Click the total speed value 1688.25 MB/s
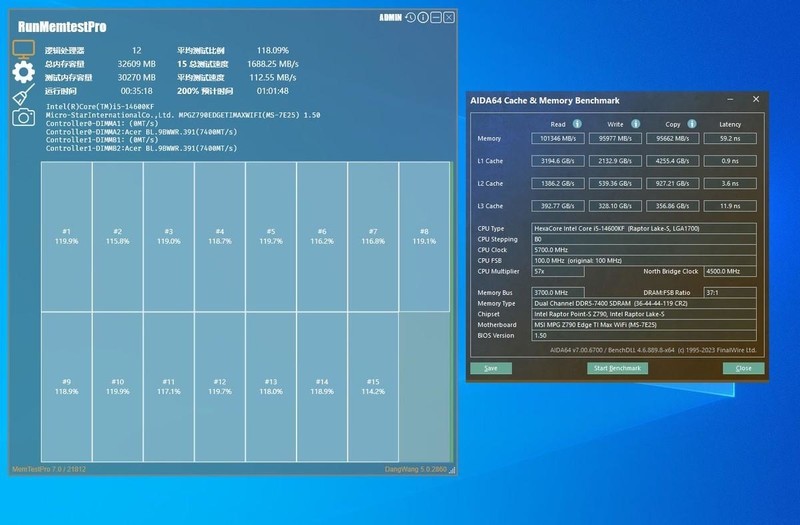Viewport: 800px width, 525px height. (x=272, y=64)
